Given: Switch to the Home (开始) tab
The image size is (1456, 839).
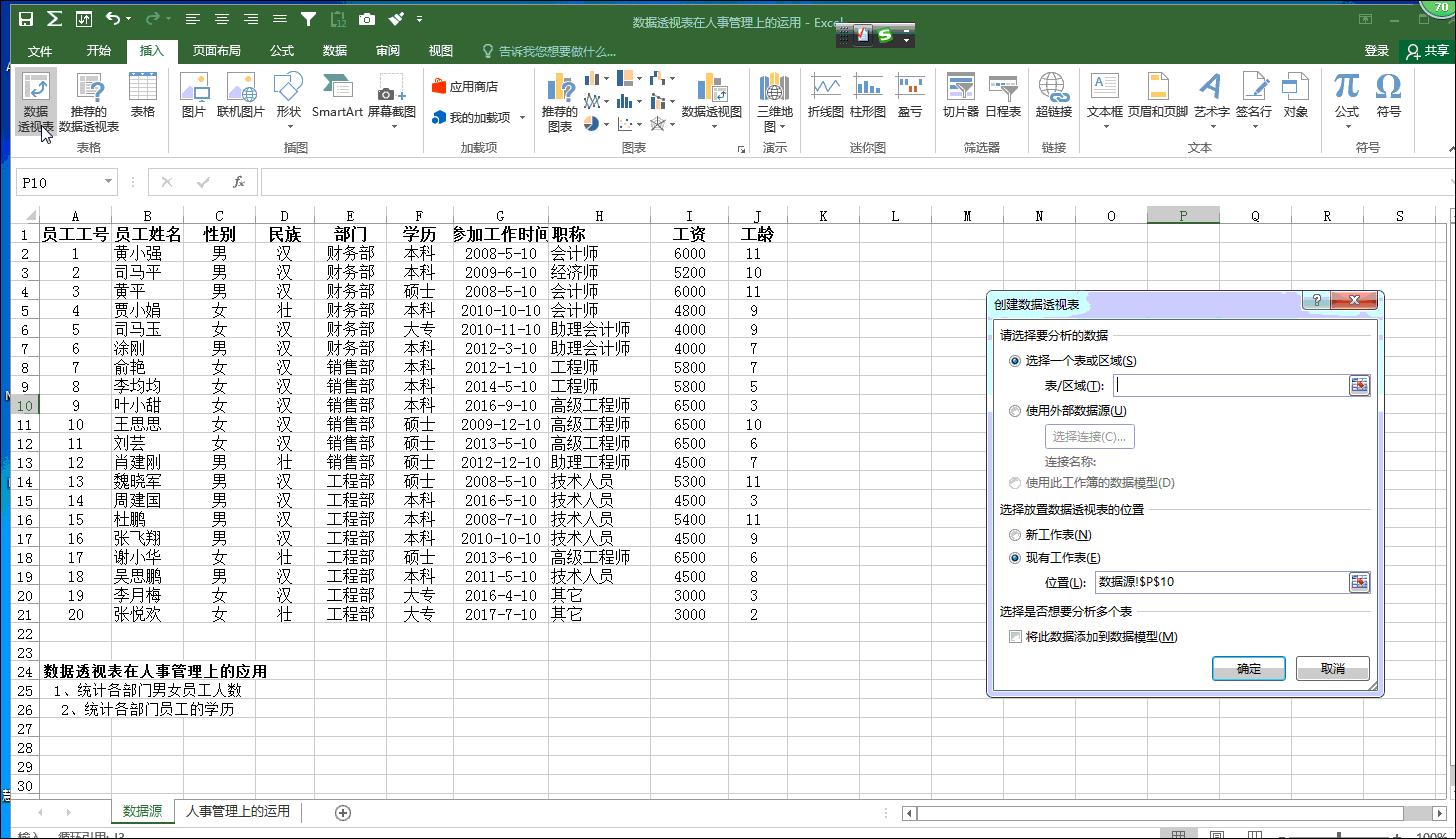Looking at the screenshot, I should [98, 51].
